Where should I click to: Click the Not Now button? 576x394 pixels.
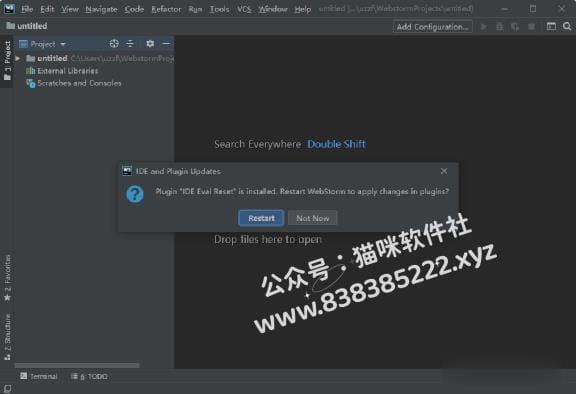313,218
